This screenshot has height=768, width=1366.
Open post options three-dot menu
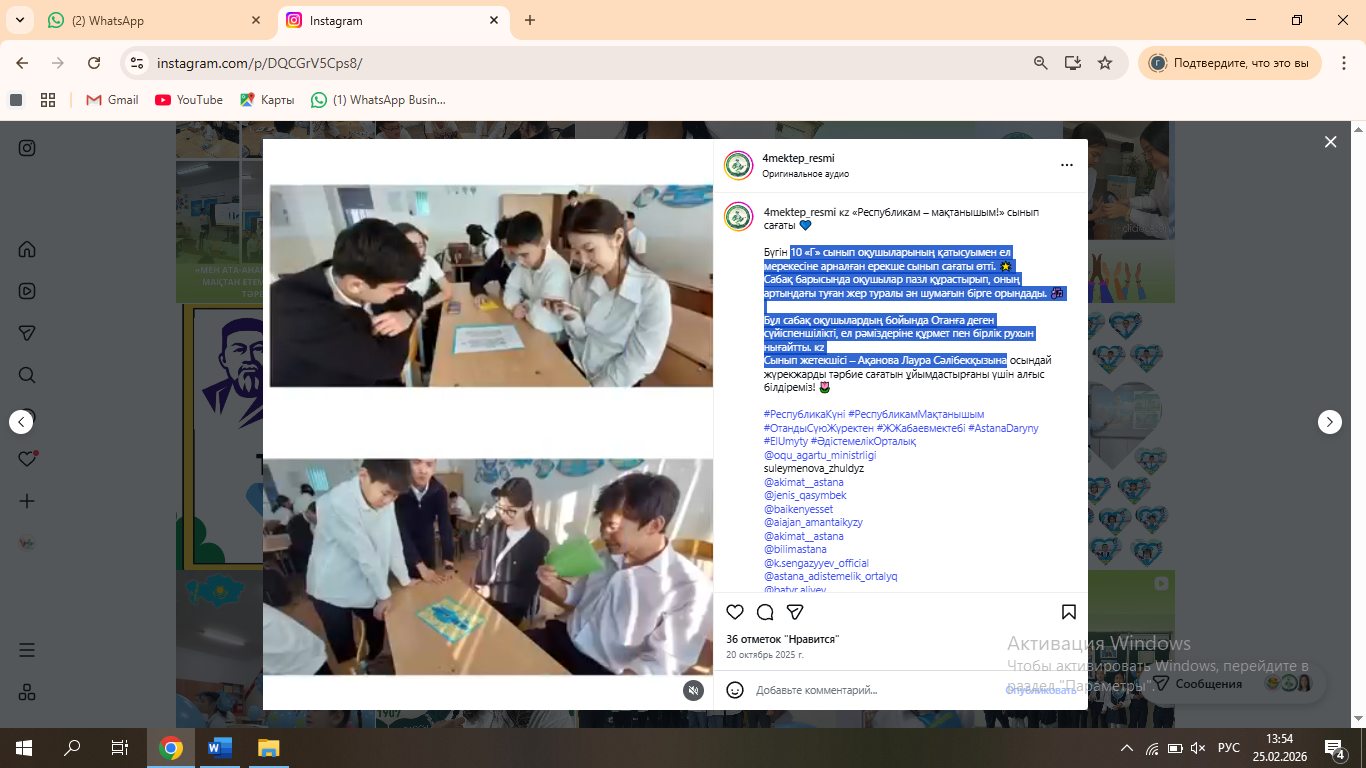click(1067, 165)
